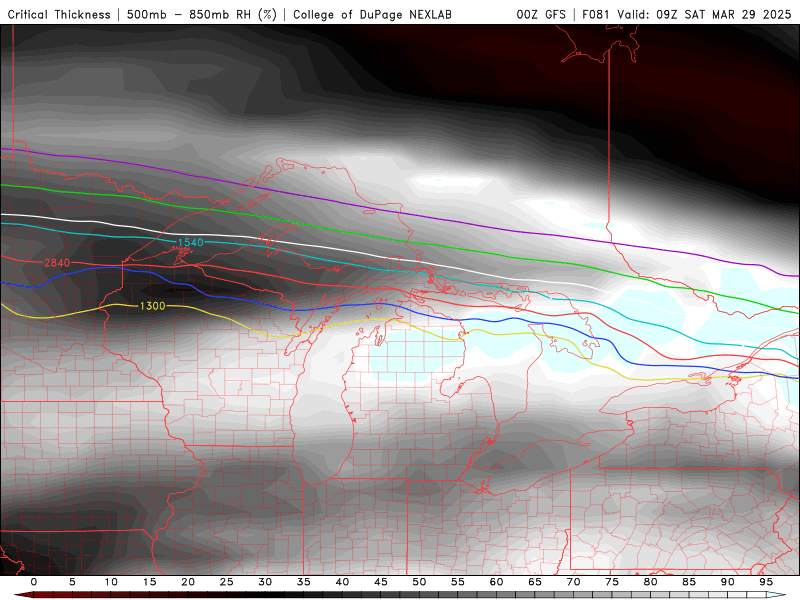
Task: Click the '70' value on the scale
Action: pyautogui.click(x=573, y=582)
